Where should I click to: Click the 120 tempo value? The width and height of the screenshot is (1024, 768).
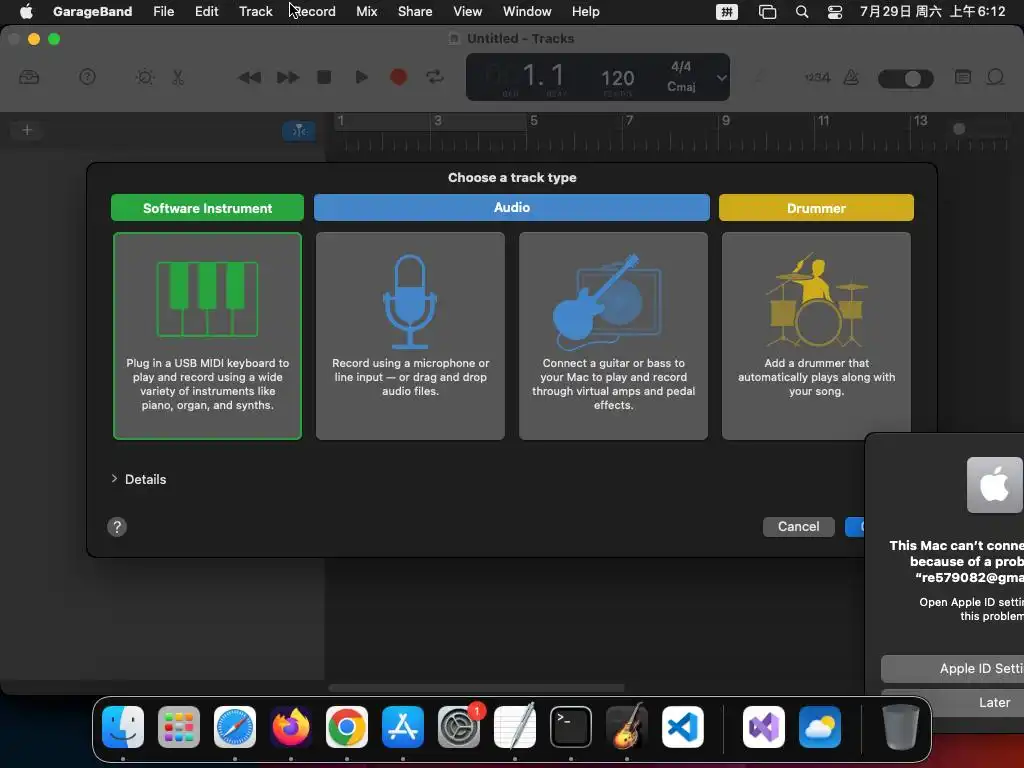click(617, 78)
